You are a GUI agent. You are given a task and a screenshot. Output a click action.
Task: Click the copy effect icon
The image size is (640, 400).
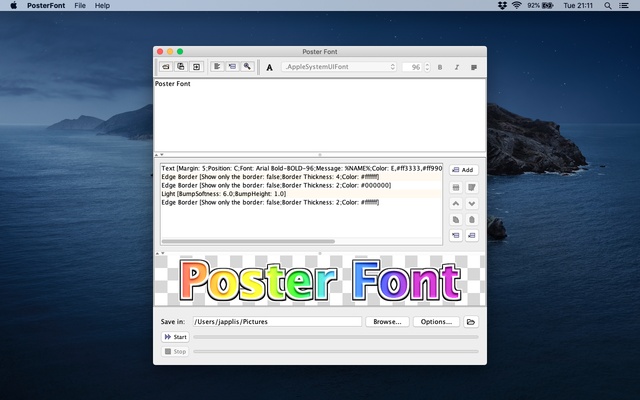click(x=456, y=220)
